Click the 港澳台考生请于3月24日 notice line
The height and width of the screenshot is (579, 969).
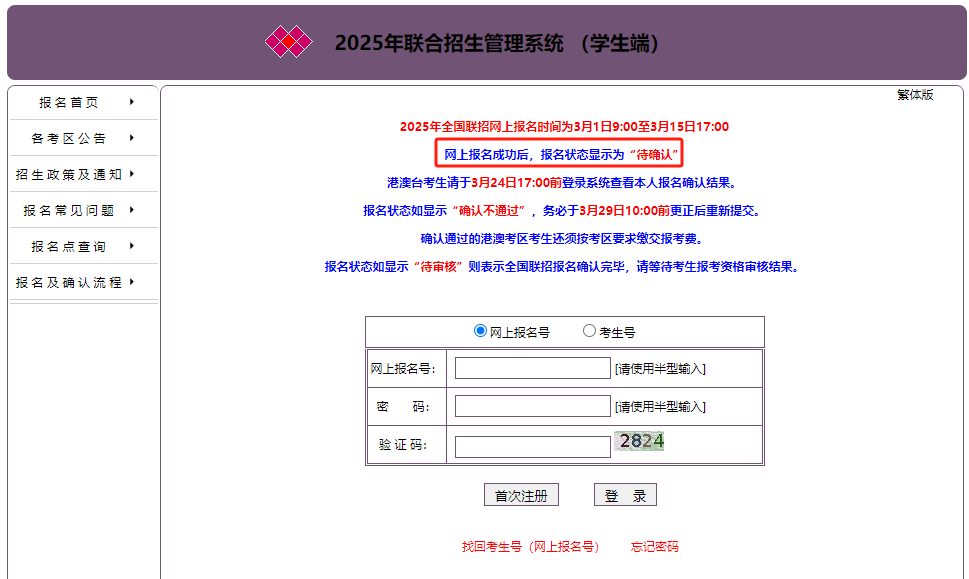[562, 183]
